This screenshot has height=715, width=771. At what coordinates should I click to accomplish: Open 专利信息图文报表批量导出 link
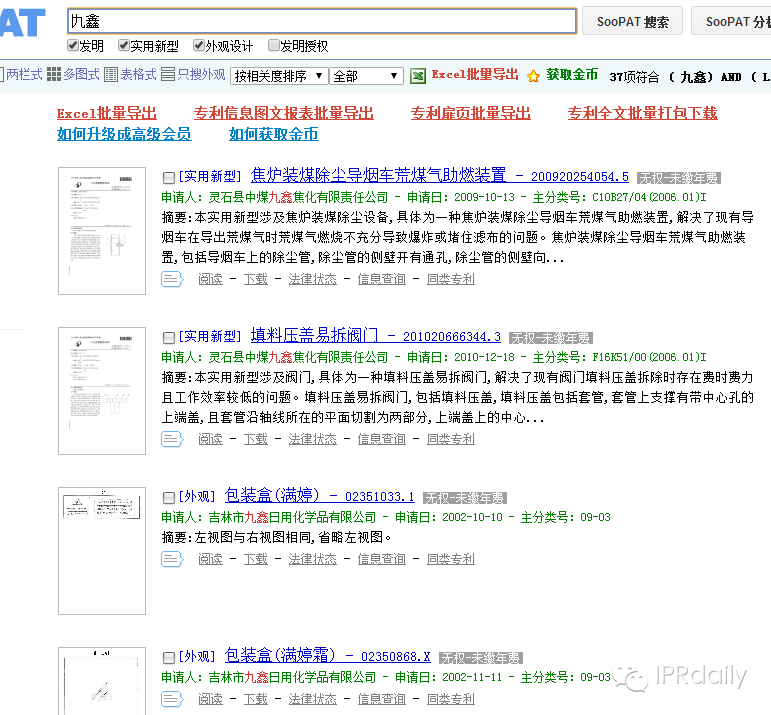click(x=284, y=114)
